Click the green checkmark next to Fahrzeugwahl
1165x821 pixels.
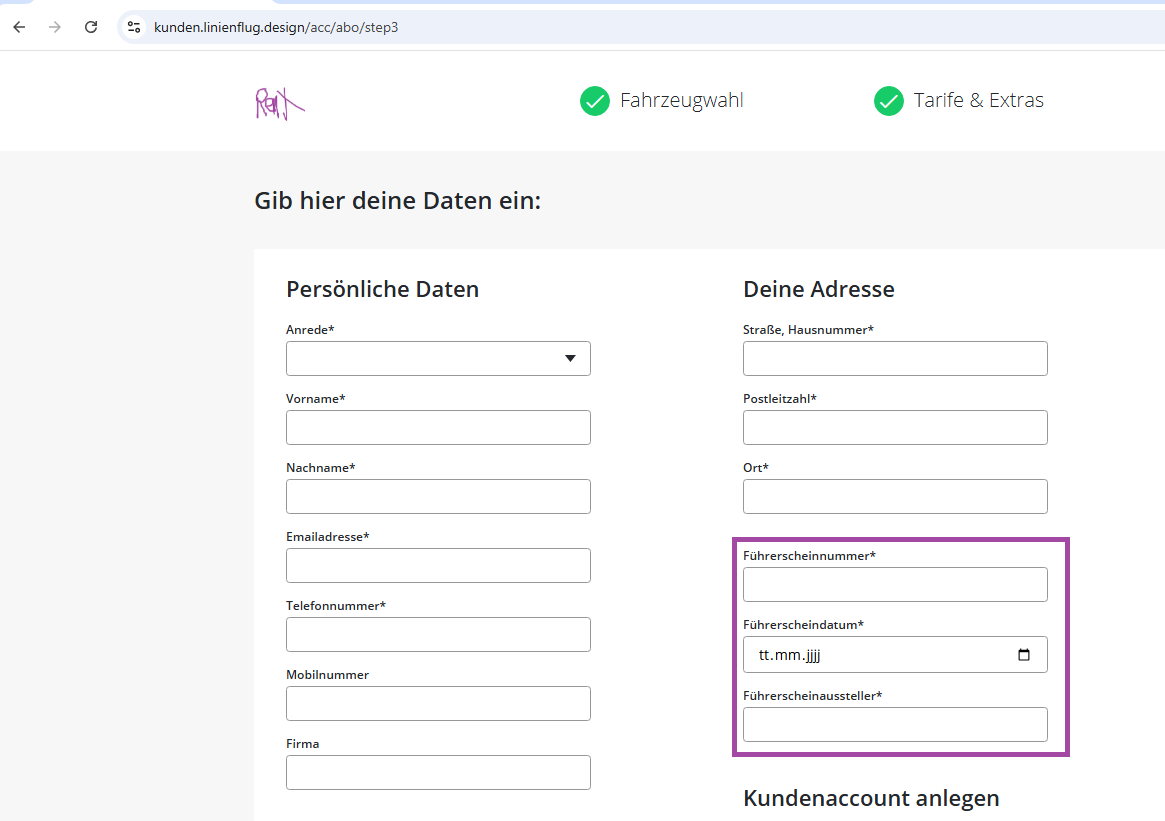[x=595, y=101]
